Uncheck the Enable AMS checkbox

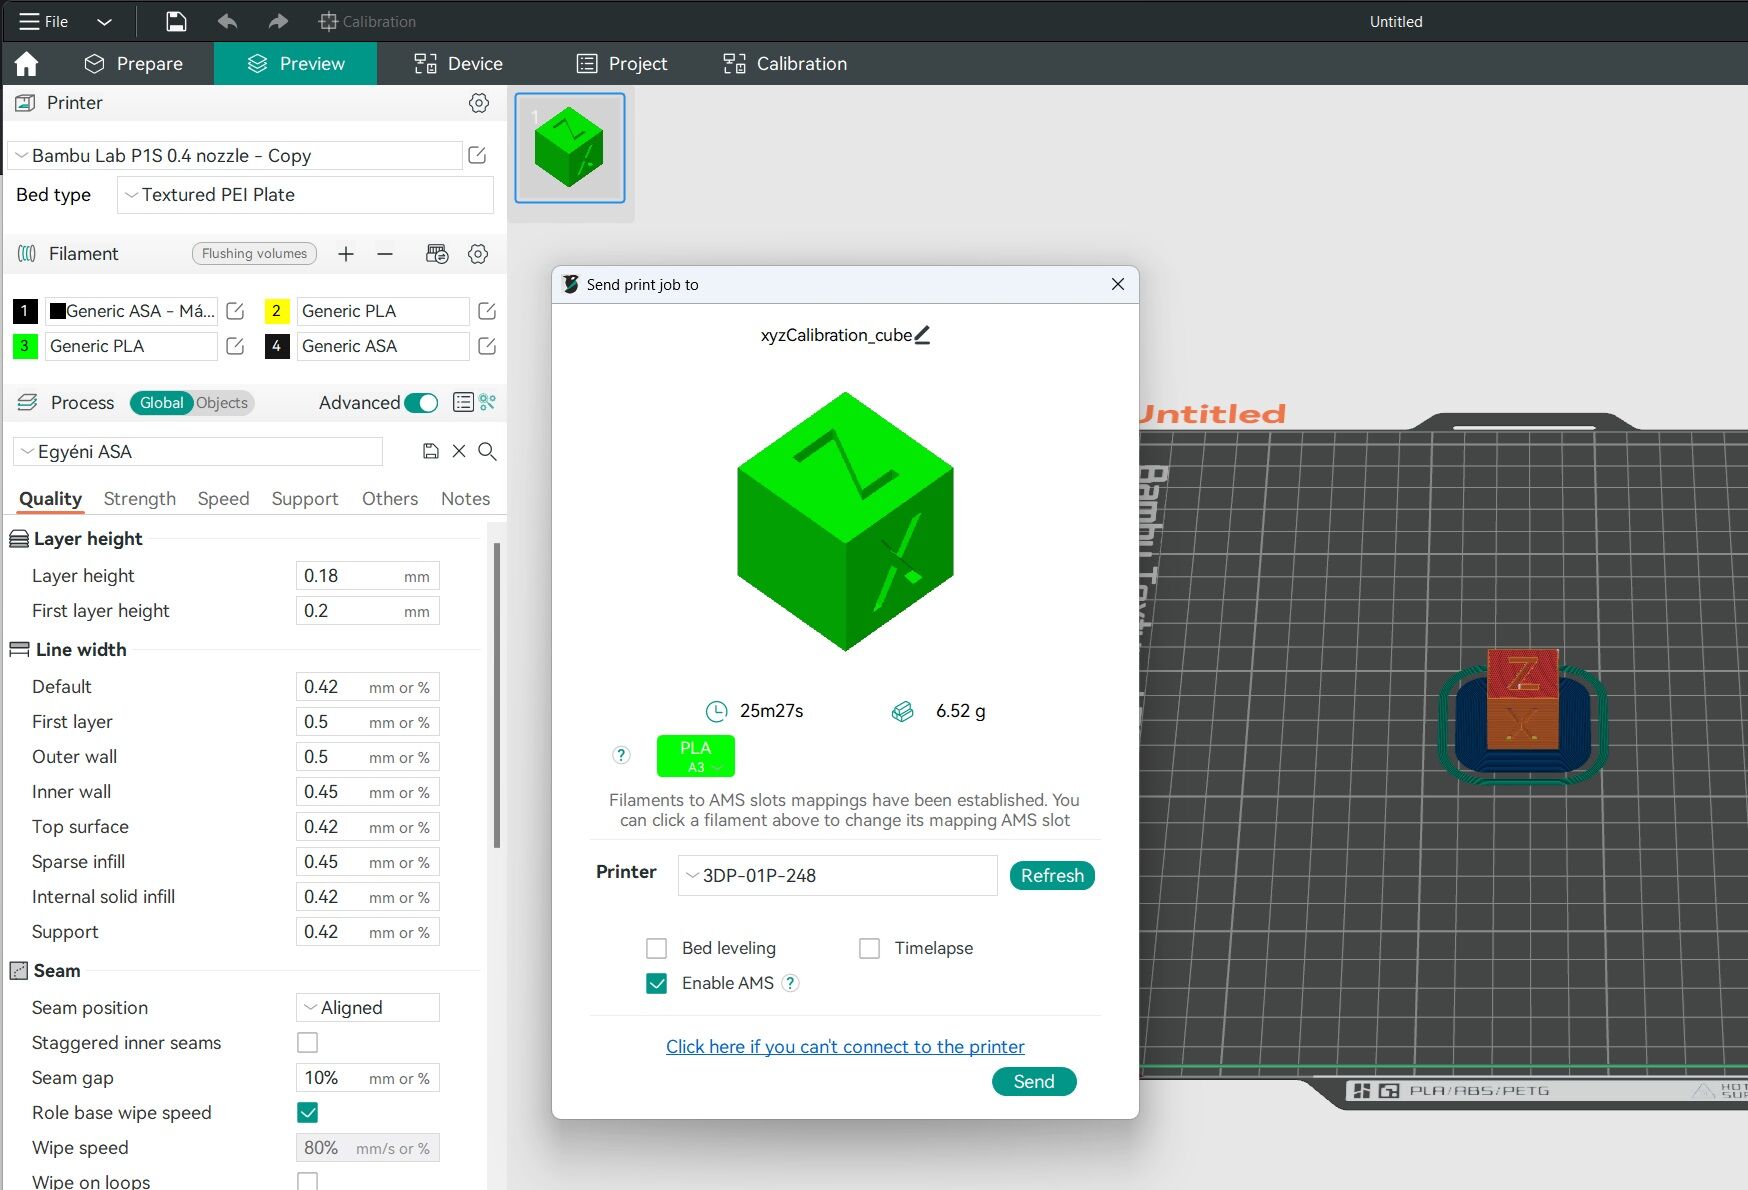[x=656, y=983]
